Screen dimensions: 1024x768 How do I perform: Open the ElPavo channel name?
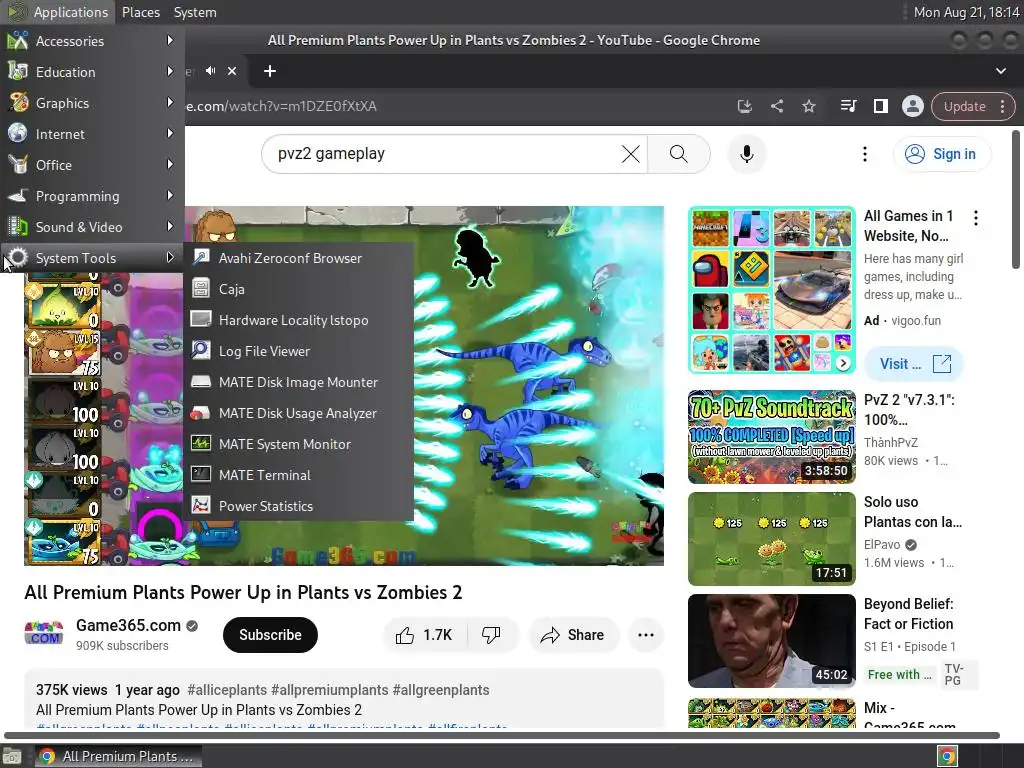882,545
